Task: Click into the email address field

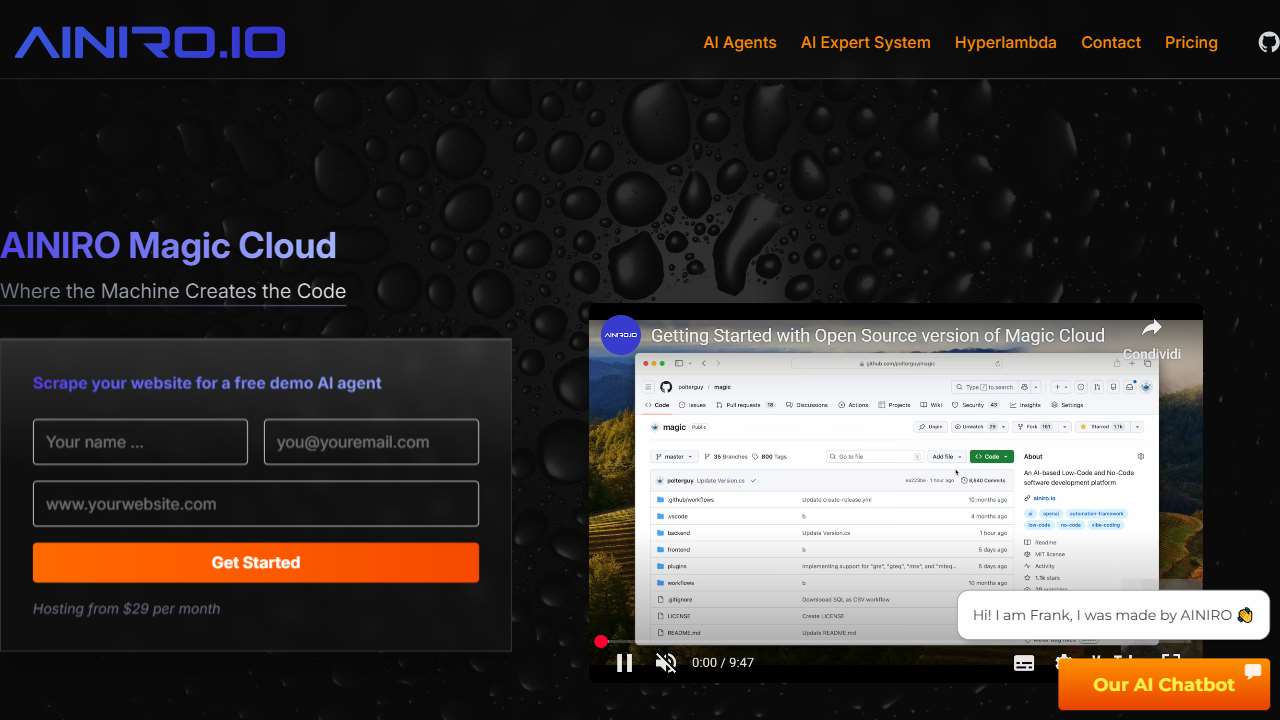Action: [371, 442]
